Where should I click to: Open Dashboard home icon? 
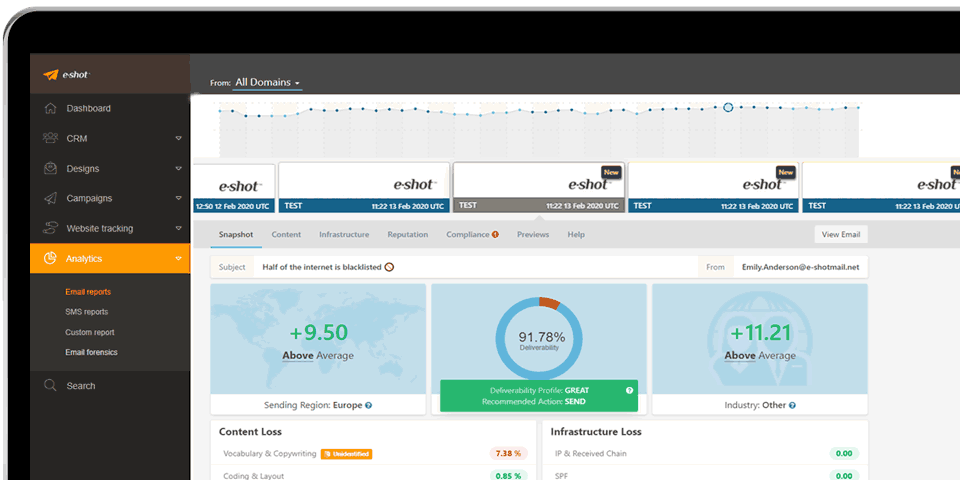[x=51, y=108]
